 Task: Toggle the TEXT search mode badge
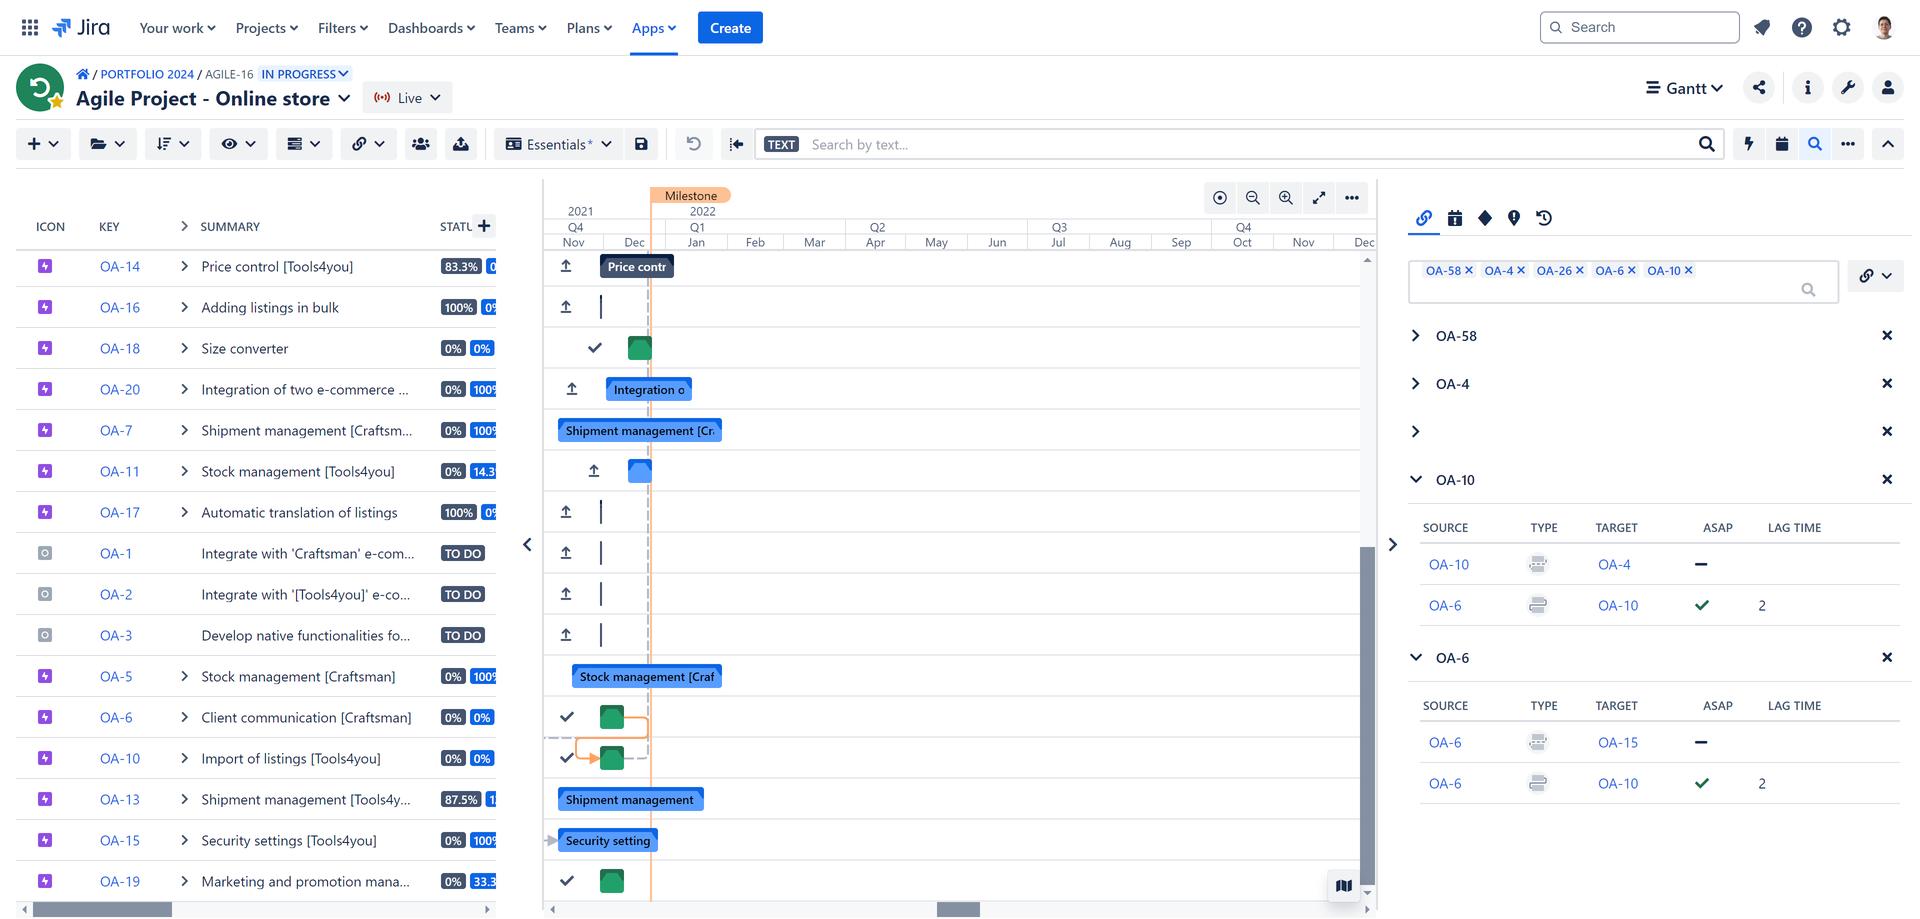782,144
